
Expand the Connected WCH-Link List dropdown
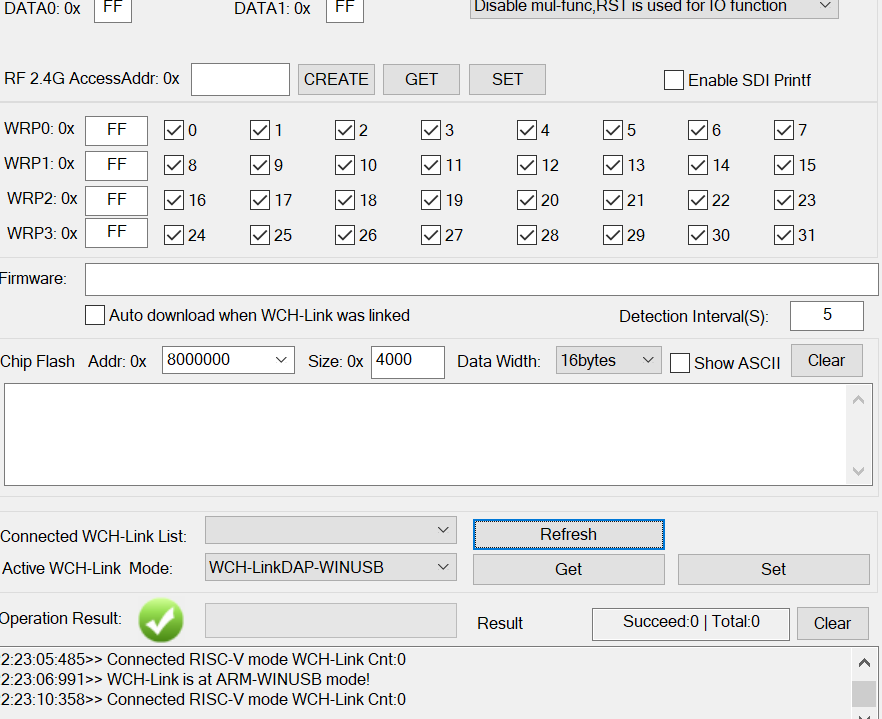[331, 530]
